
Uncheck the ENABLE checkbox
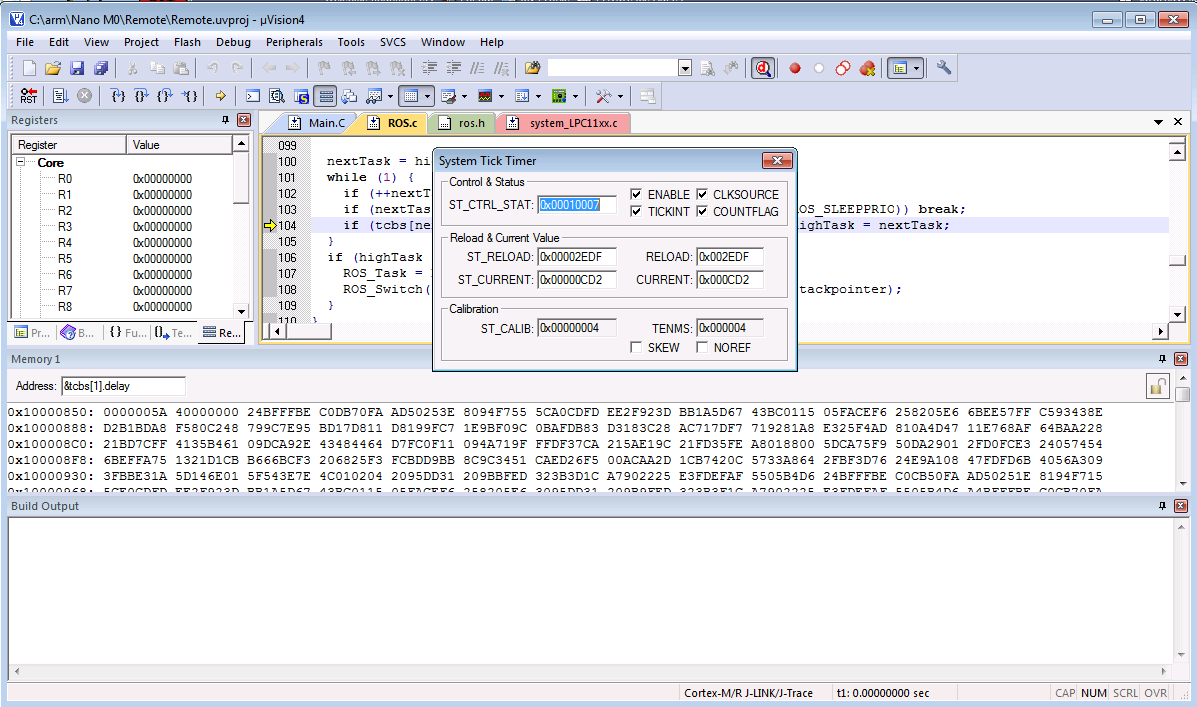636,194
